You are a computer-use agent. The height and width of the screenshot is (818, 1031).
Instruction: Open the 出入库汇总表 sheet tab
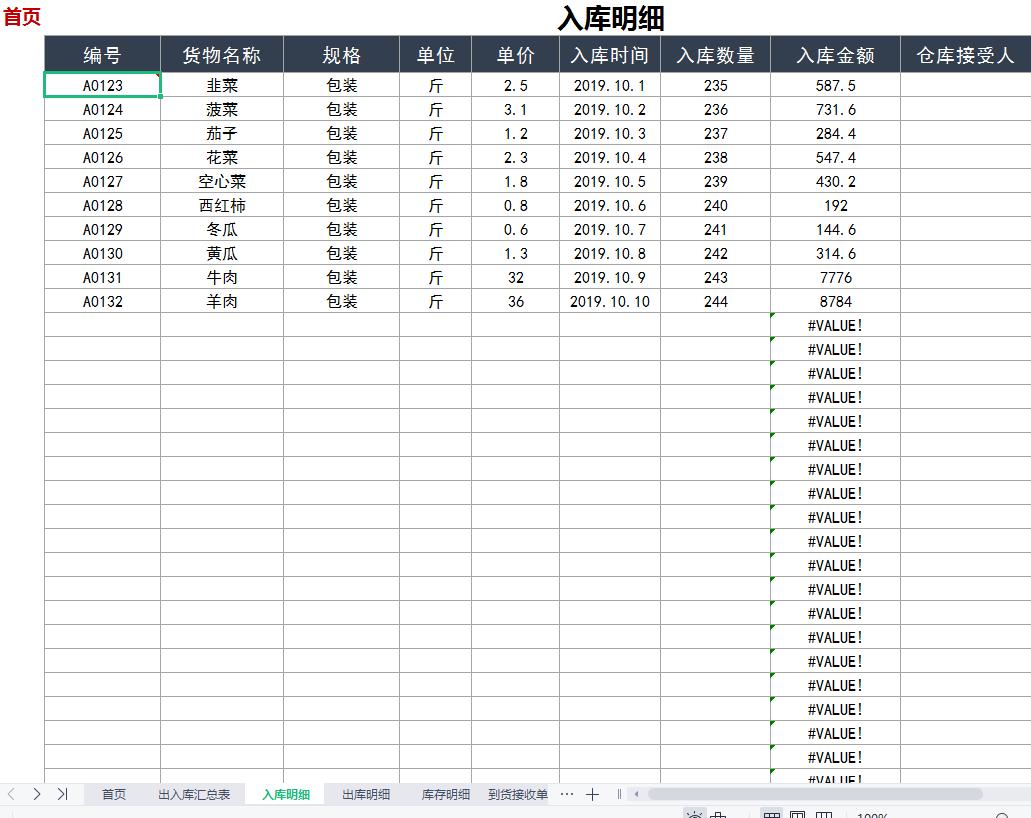[x=195, y=793]
